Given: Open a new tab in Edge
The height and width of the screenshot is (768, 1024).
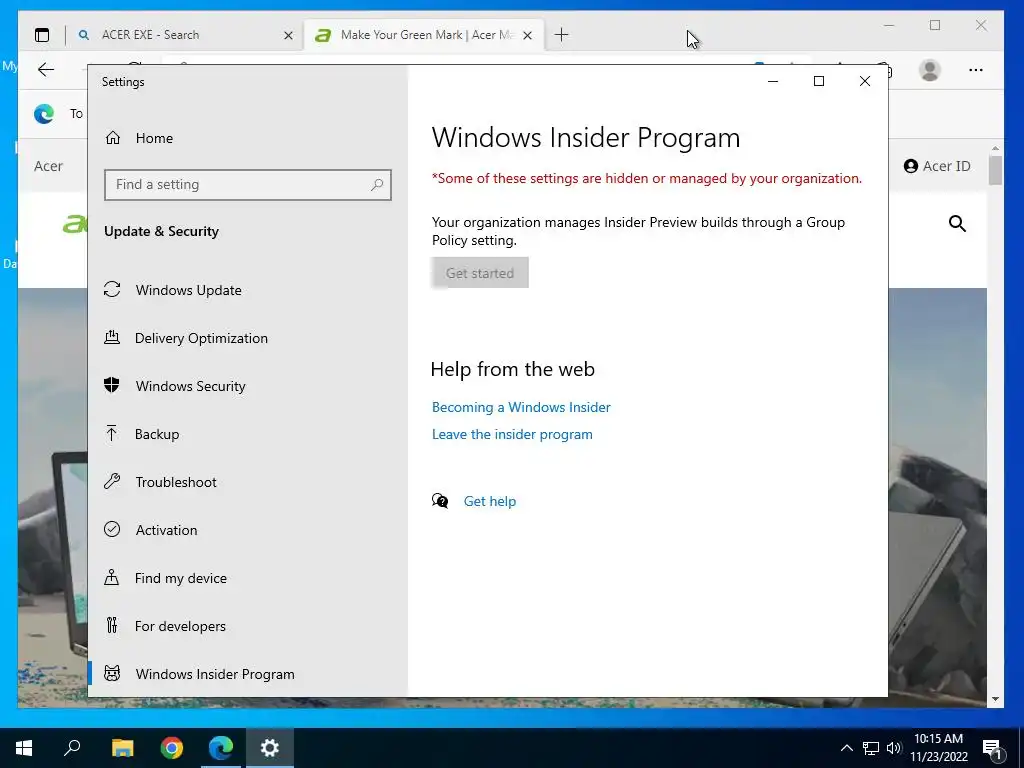Looking at the screenshot, I should pos(561,35).
